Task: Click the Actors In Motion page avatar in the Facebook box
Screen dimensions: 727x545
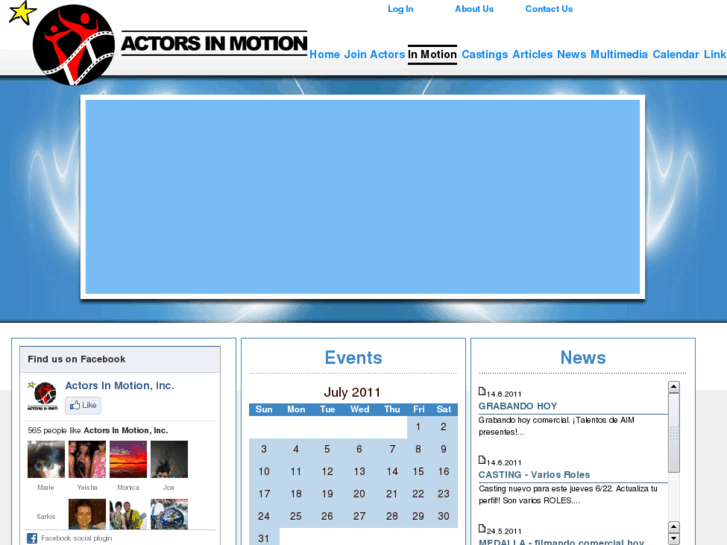Action: tap(42, 396)
